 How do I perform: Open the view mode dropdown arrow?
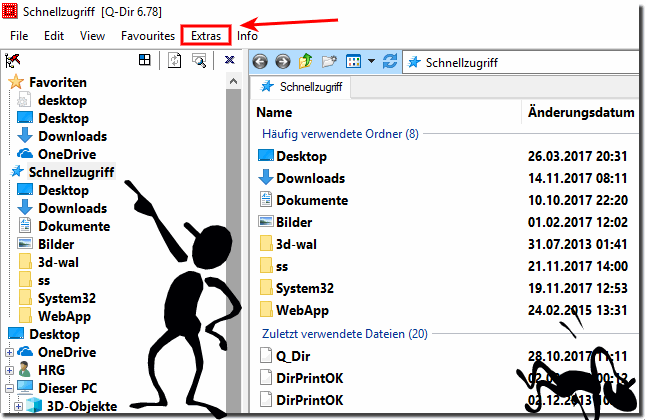pos(371,61)
